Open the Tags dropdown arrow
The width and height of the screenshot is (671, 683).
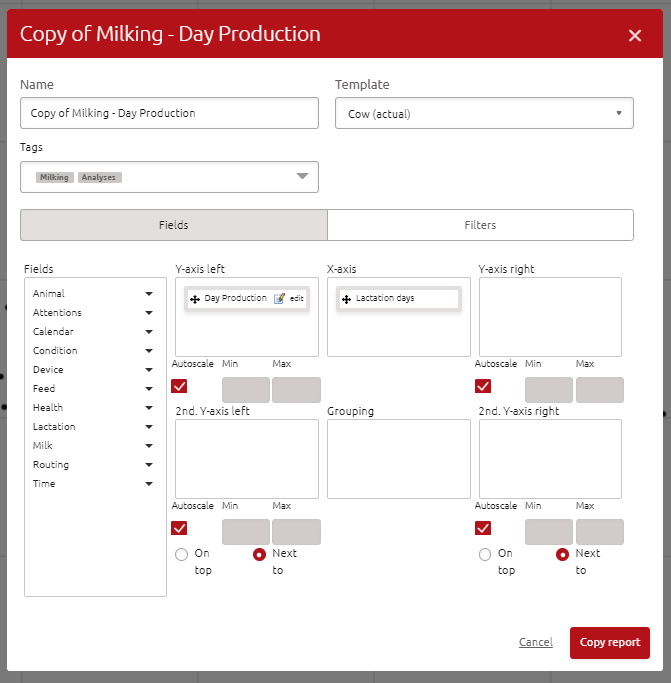click(302, 176)
